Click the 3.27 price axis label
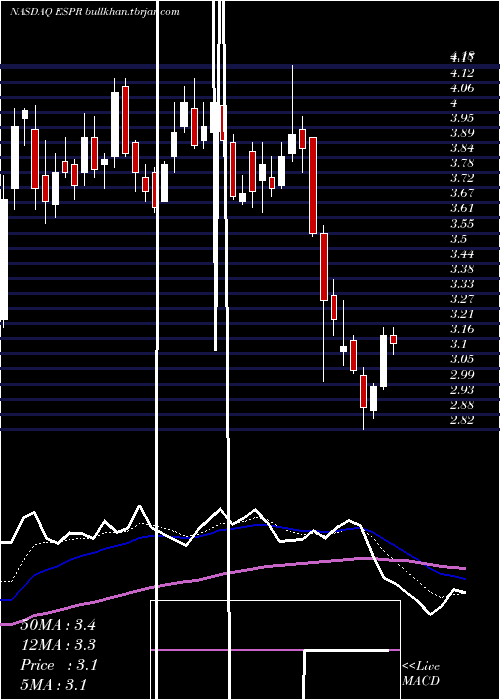This screenshot has height=700, width=500. [x=462, y=299]
